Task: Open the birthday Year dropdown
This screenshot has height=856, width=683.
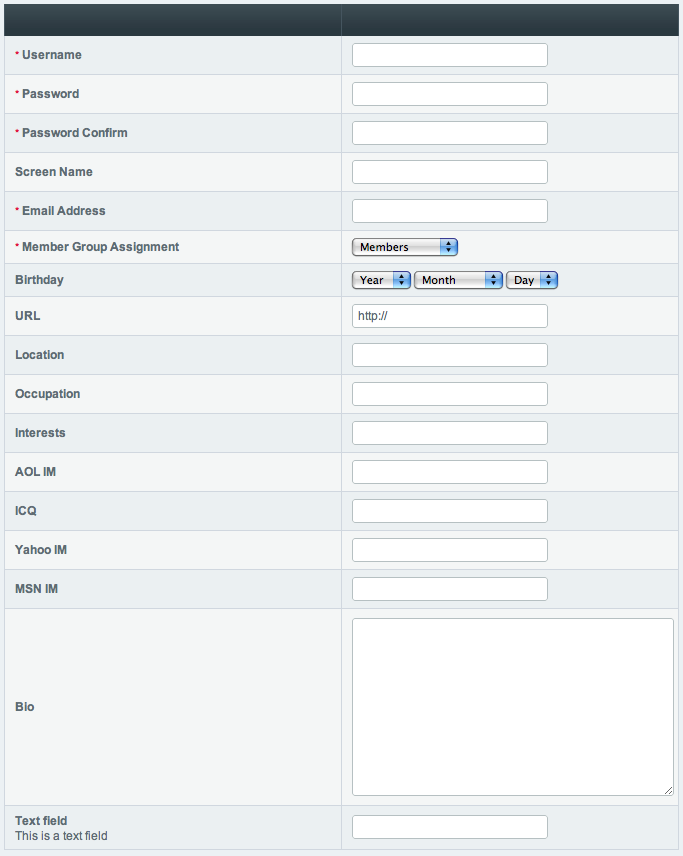Action: [x=381, y=280]
